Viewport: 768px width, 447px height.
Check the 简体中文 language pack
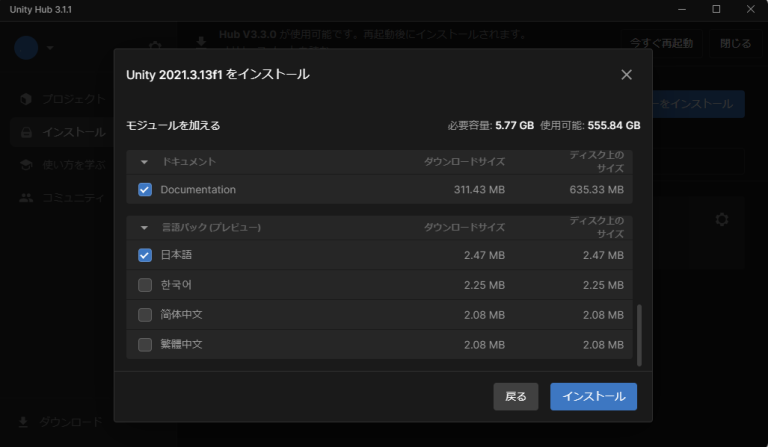point(145,315)
